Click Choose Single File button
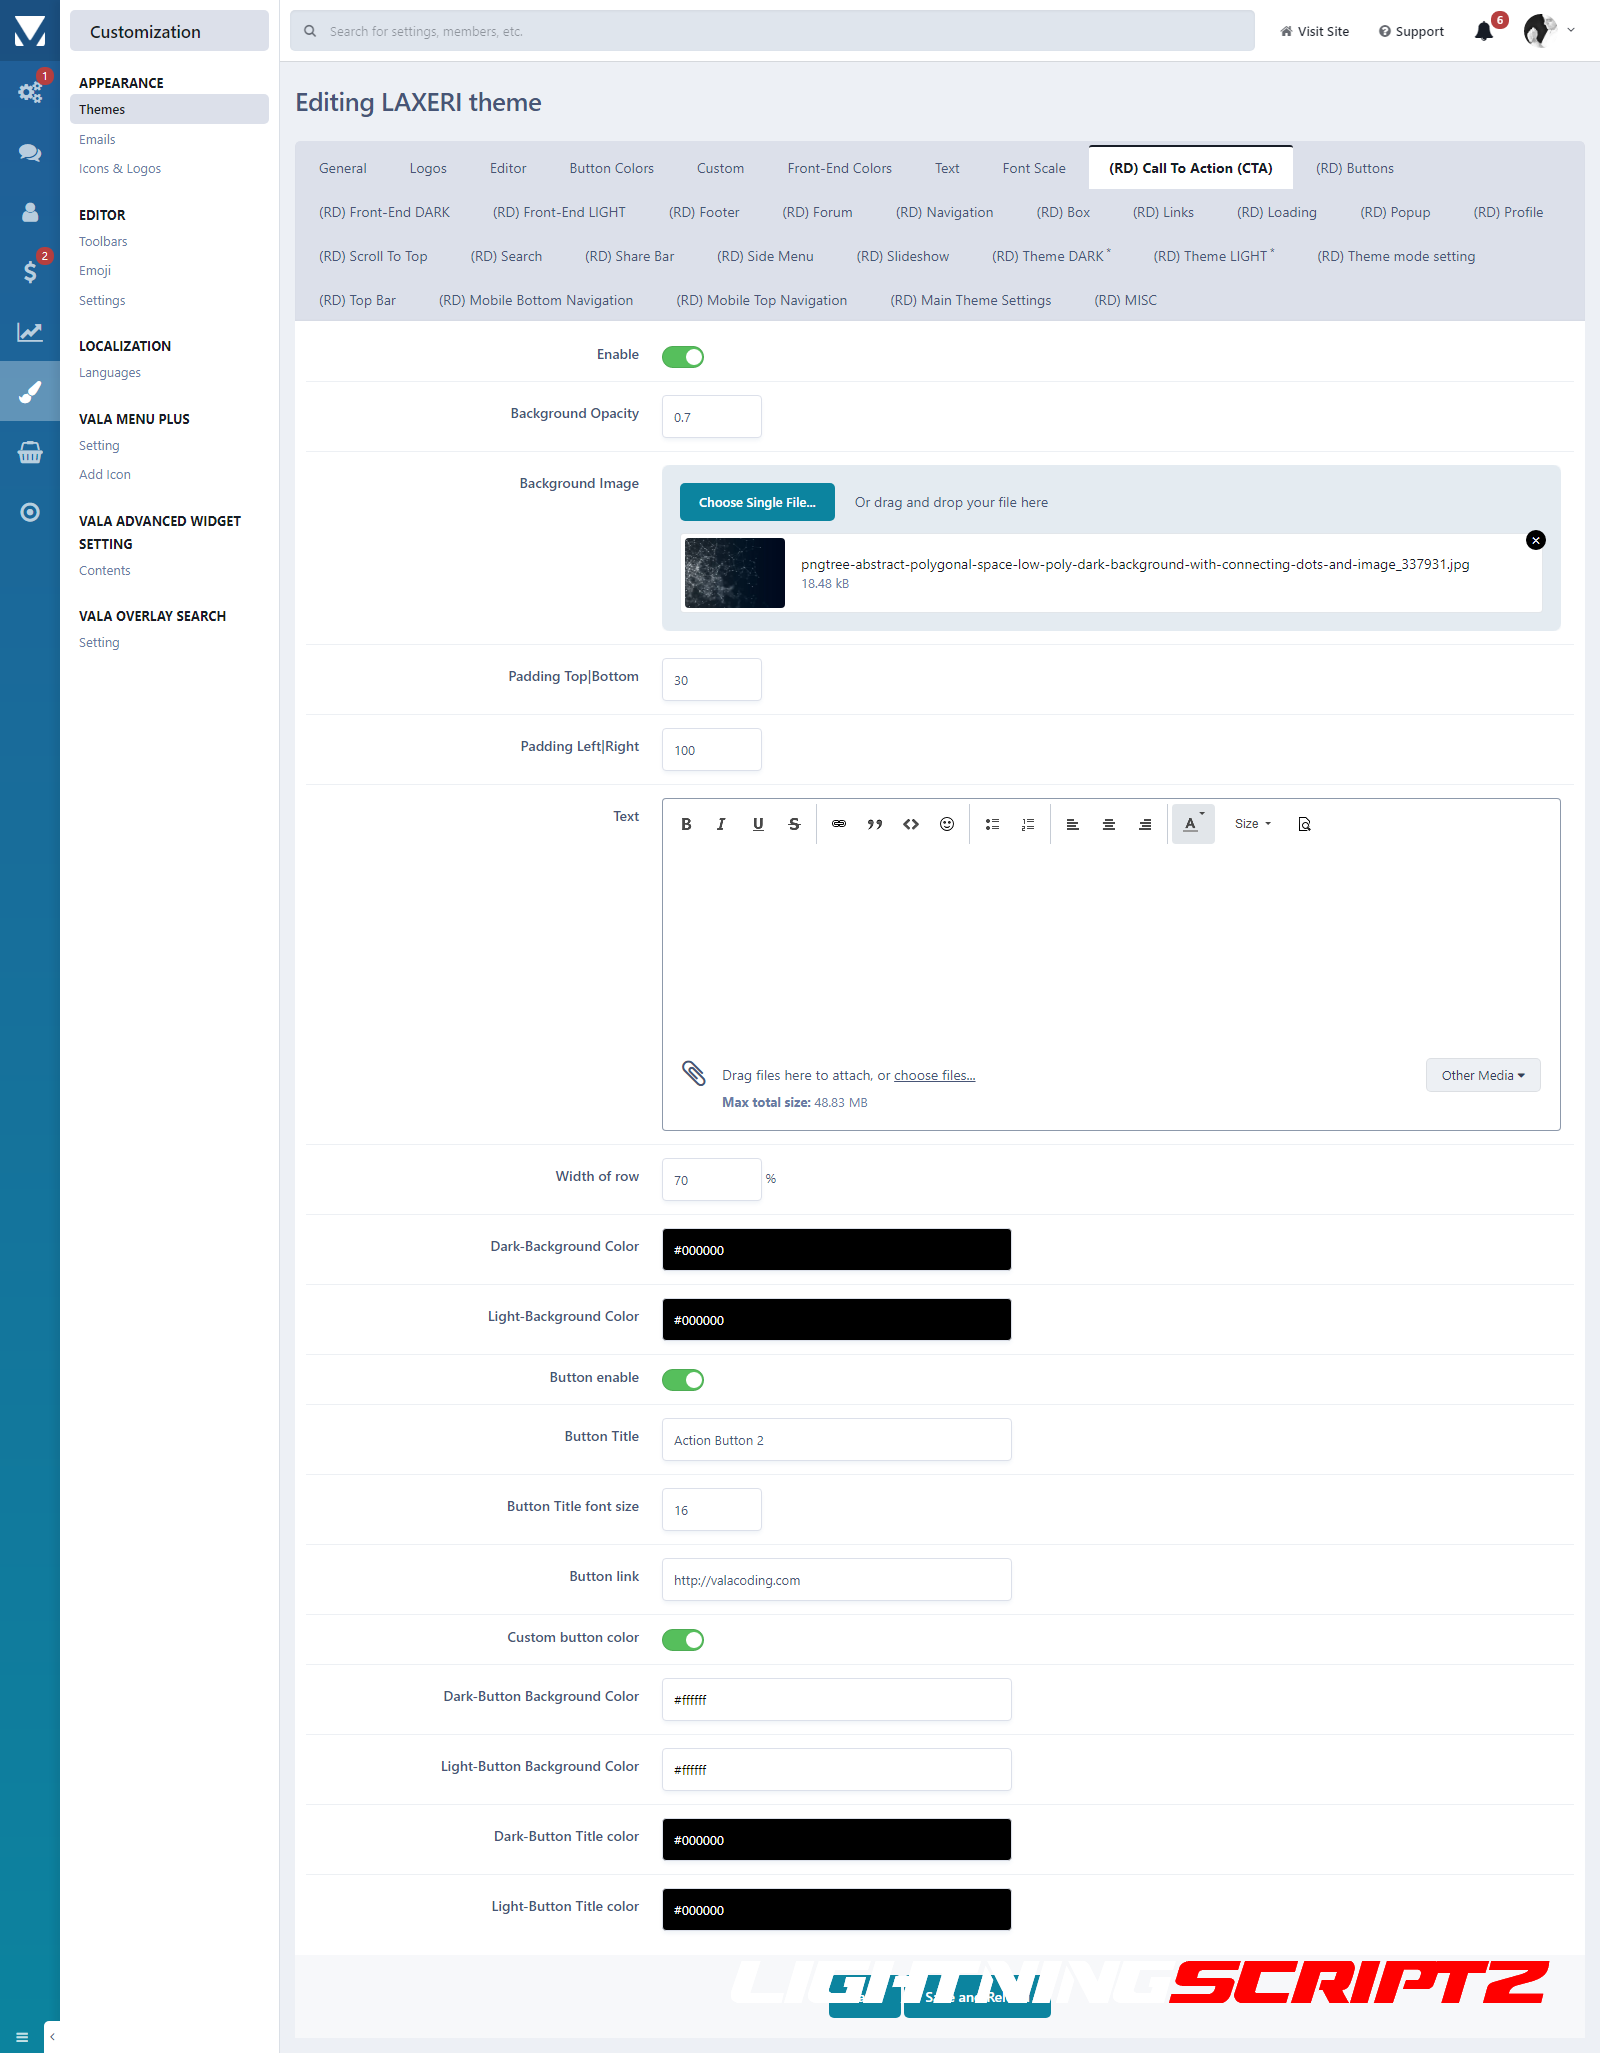This screenshot has width=1600, height=2053. pyautogui.click(x=757, y=502)
